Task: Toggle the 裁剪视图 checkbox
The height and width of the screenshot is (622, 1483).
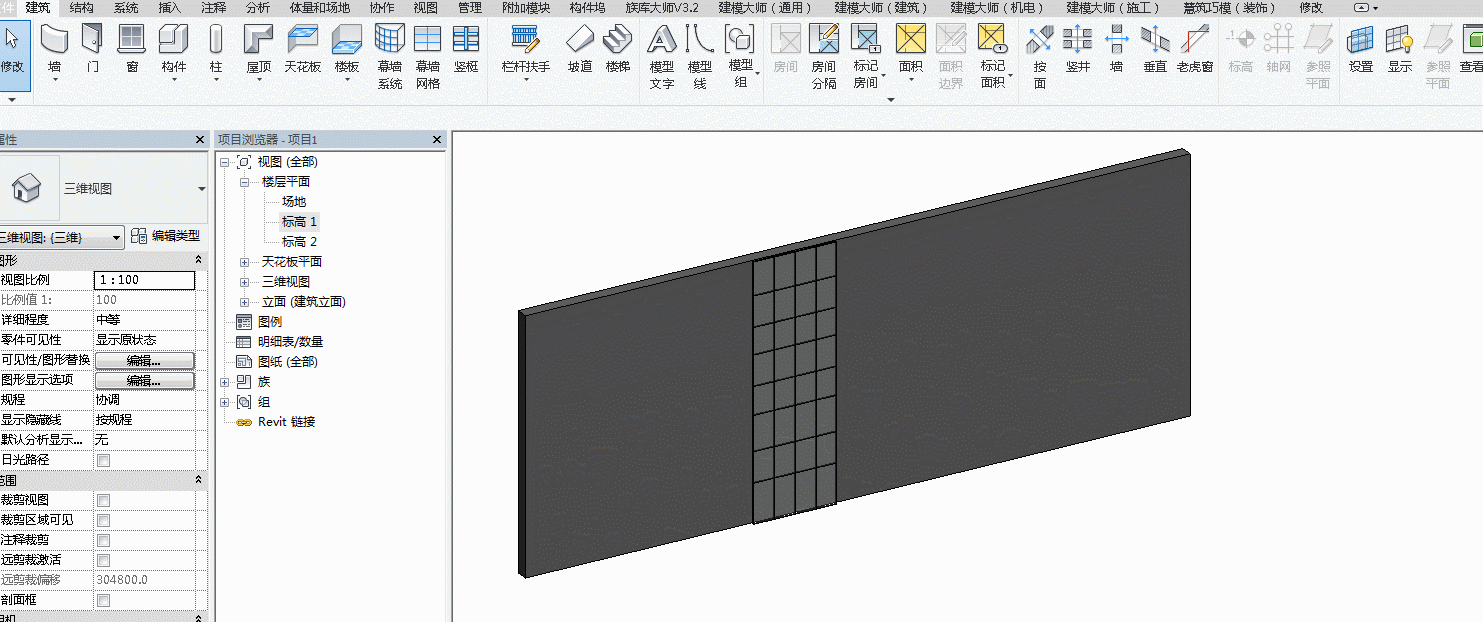Action: [x=104, y=500]
